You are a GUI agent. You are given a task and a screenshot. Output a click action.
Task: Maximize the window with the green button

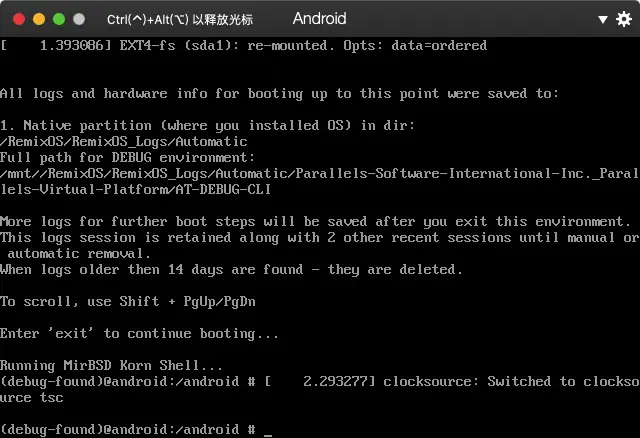[x=60, y=19]
